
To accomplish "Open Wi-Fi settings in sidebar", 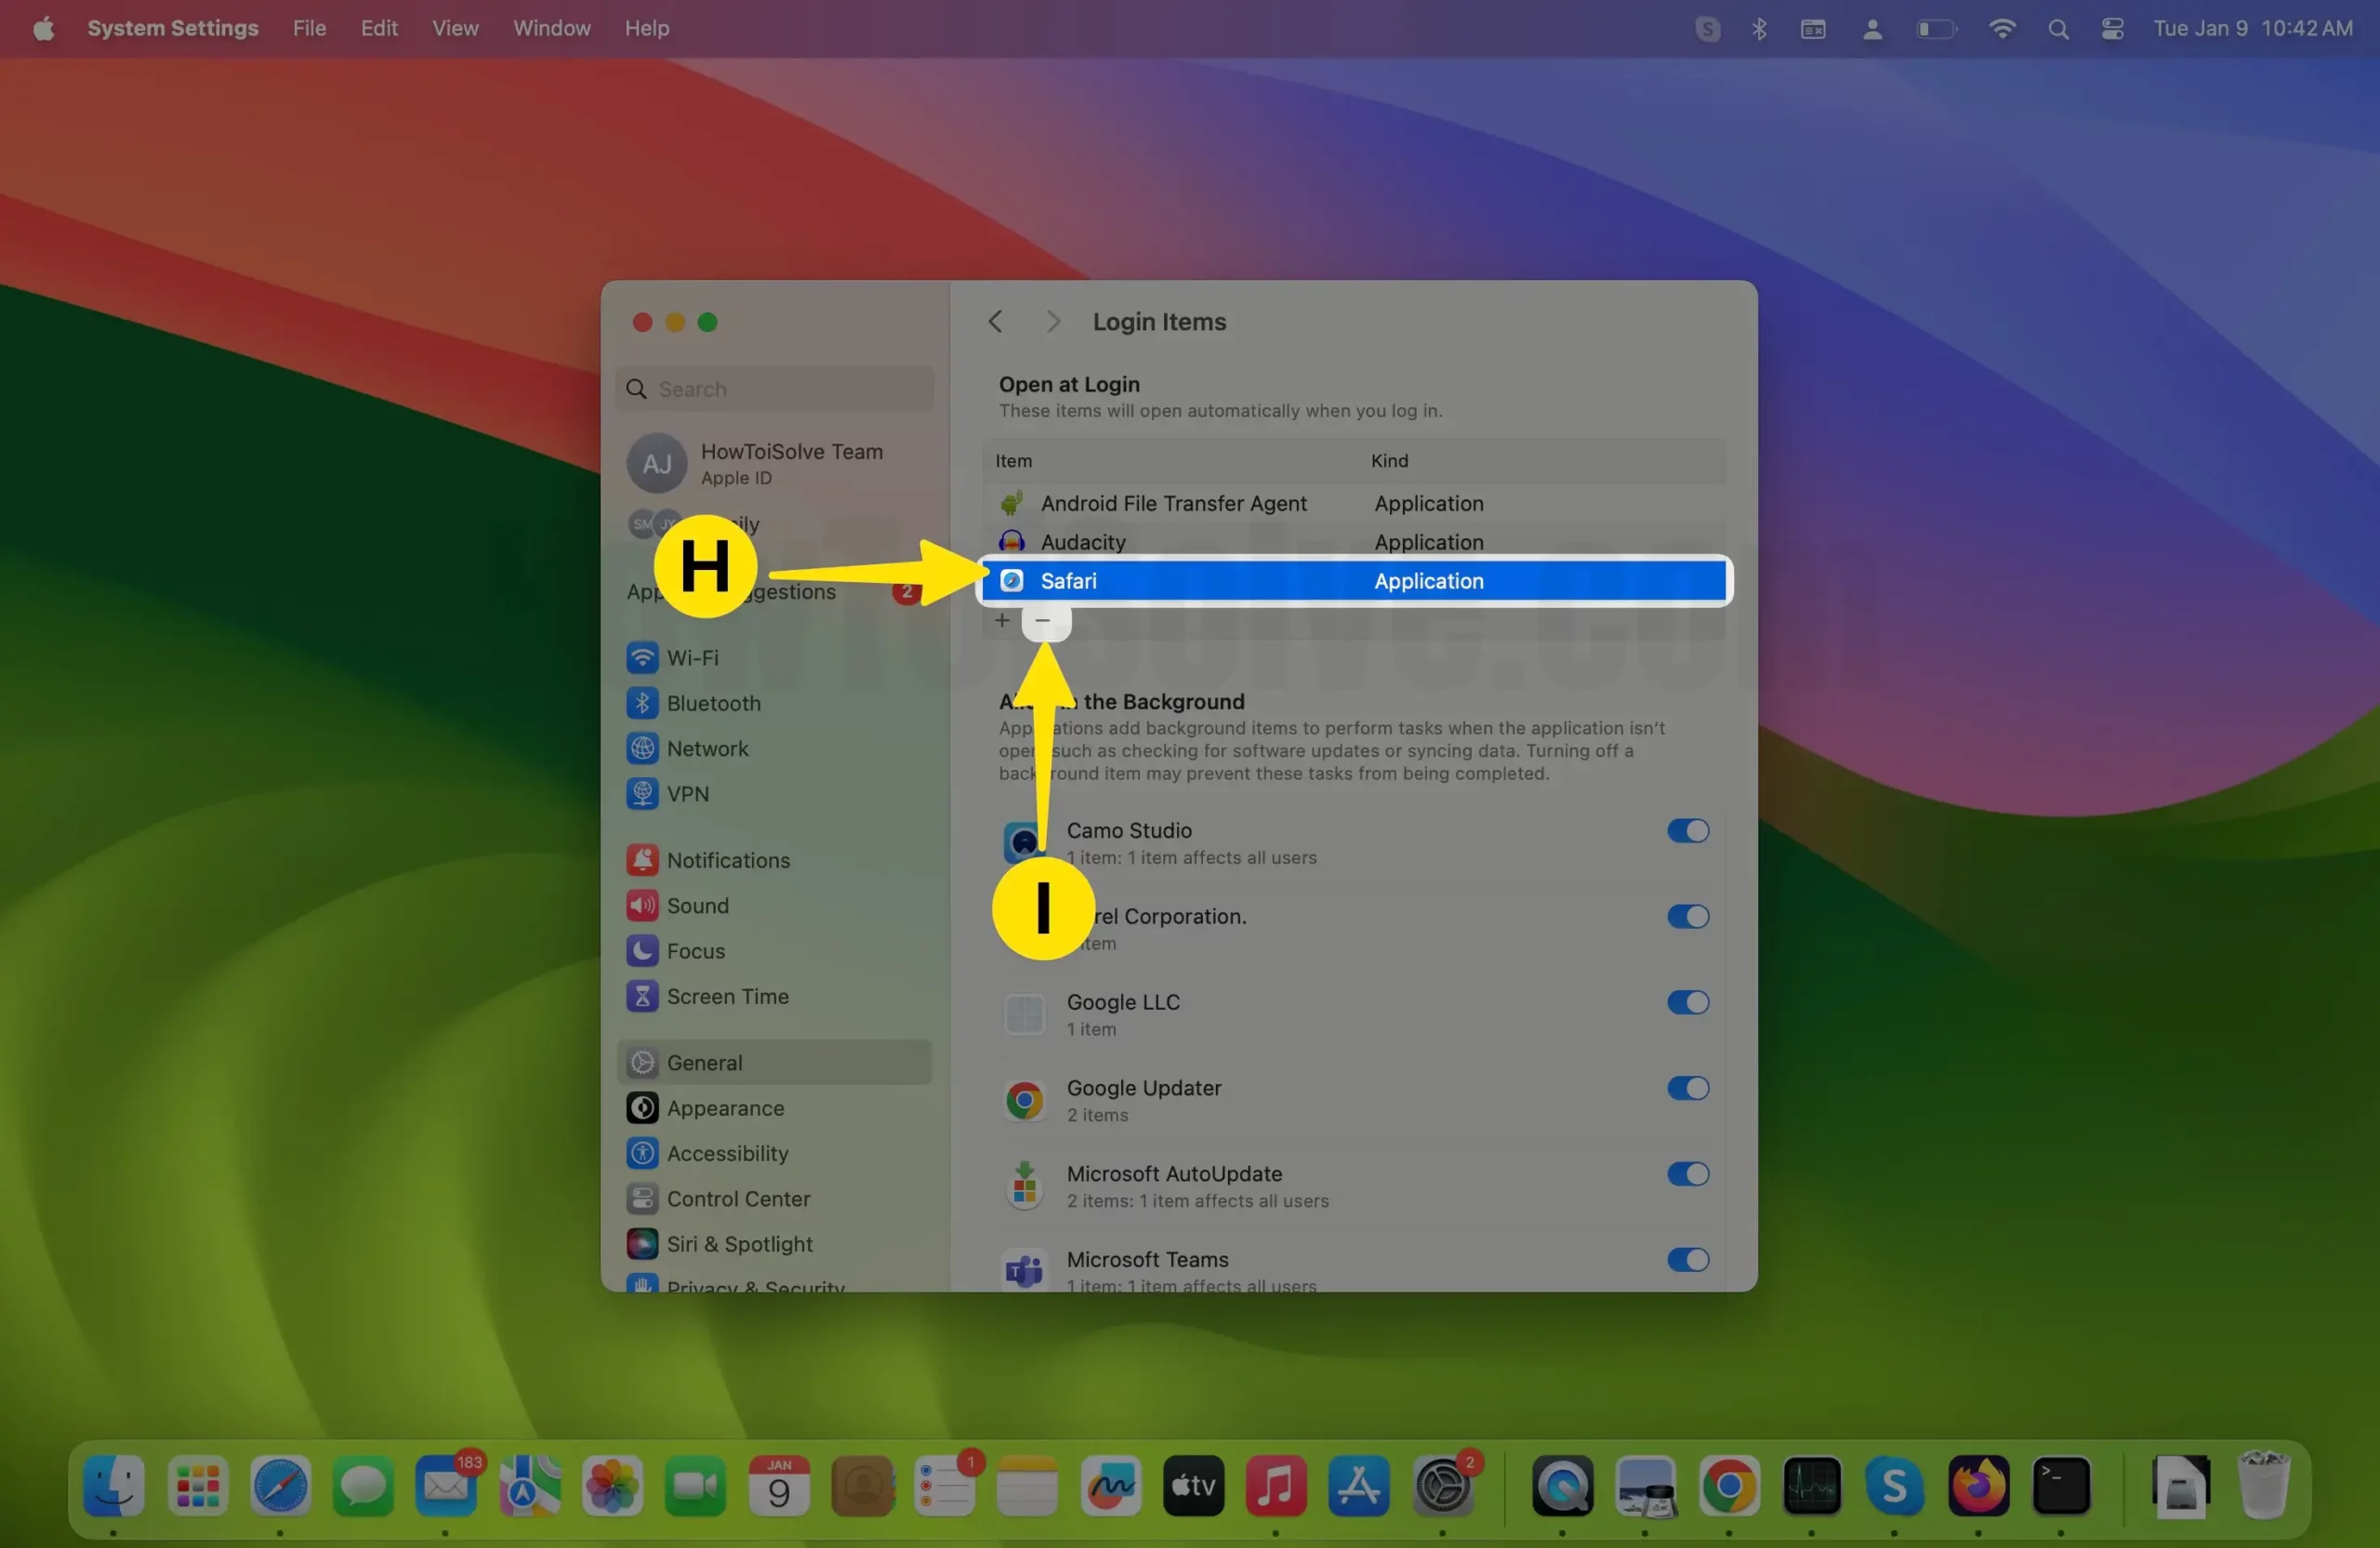I will 691,658.
